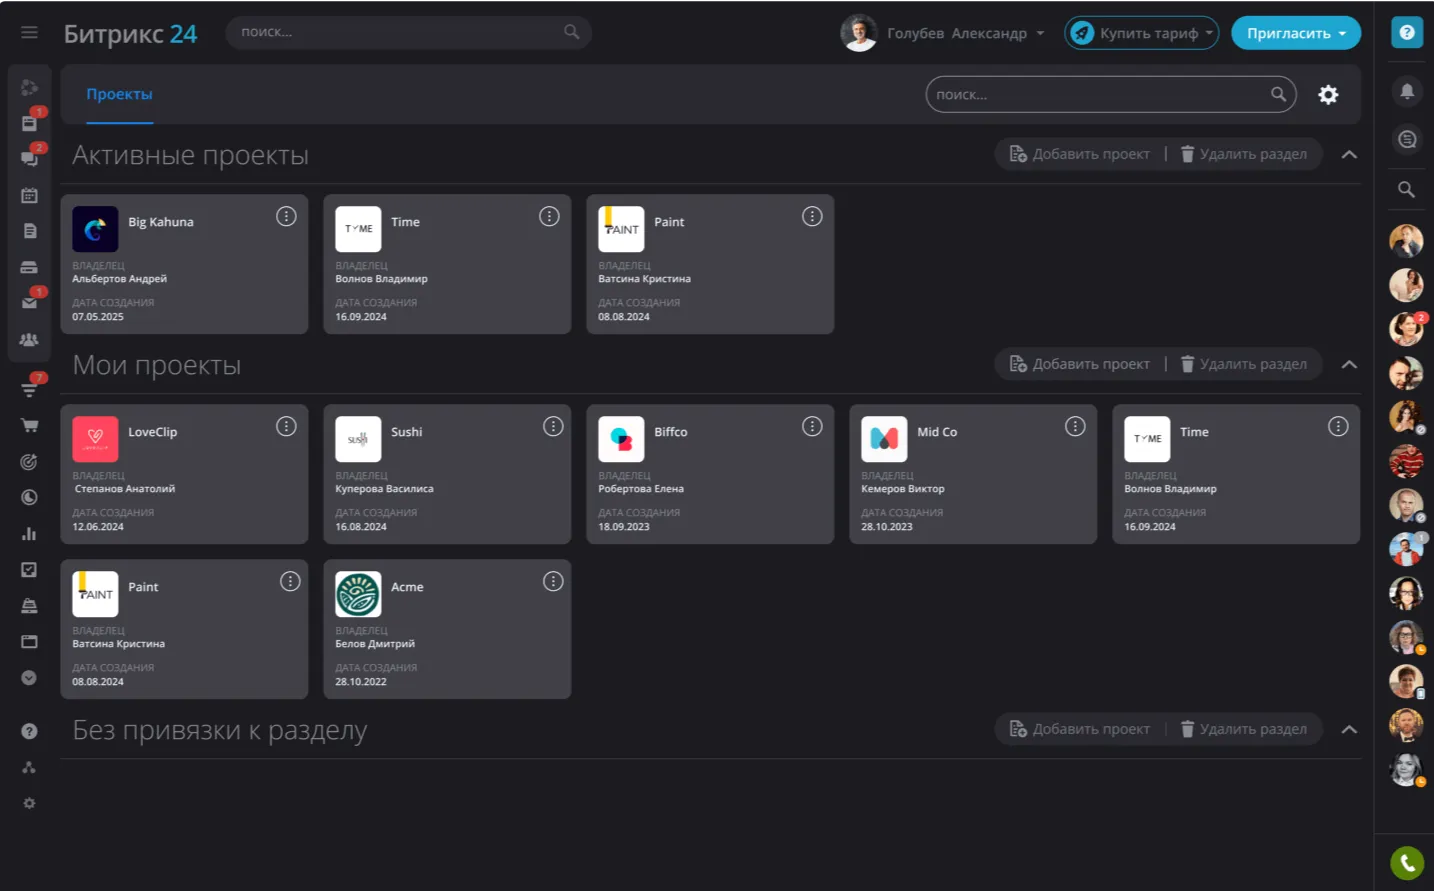Open the chat messages sidebar icon
Screen dimensions: 1434x891
tap(29, 158)
